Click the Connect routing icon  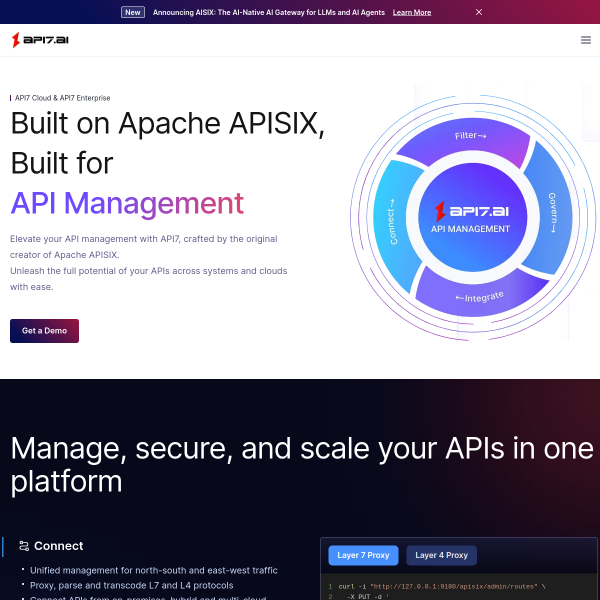tap(24, 546)
